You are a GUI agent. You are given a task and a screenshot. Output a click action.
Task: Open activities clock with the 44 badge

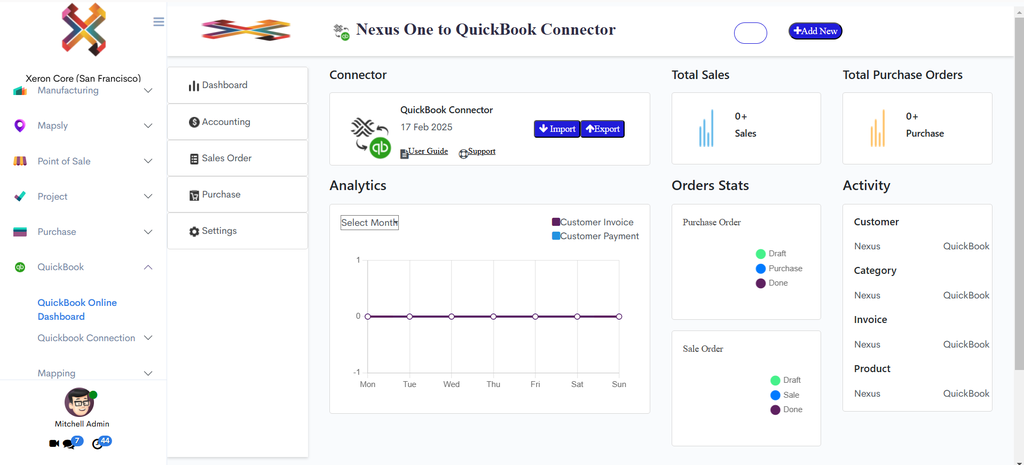[x=102, y=443]
